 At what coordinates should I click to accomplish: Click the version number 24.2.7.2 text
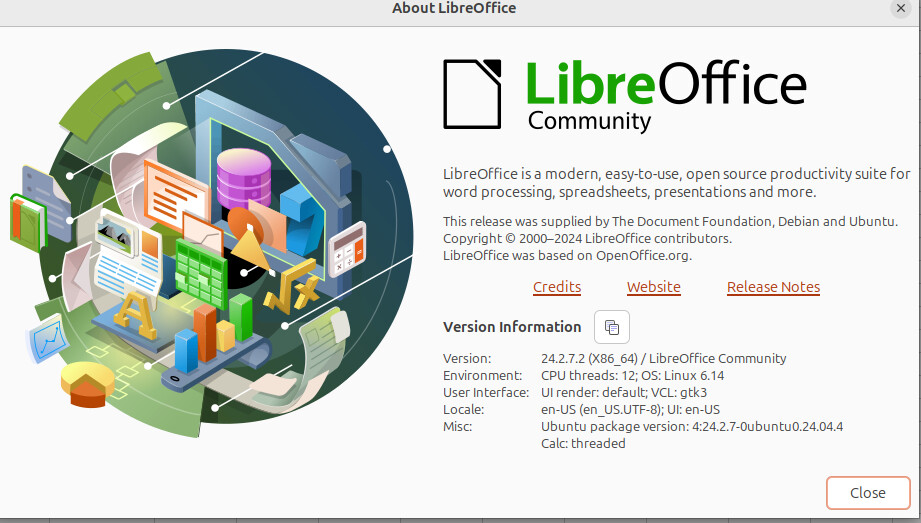[563, 358]
